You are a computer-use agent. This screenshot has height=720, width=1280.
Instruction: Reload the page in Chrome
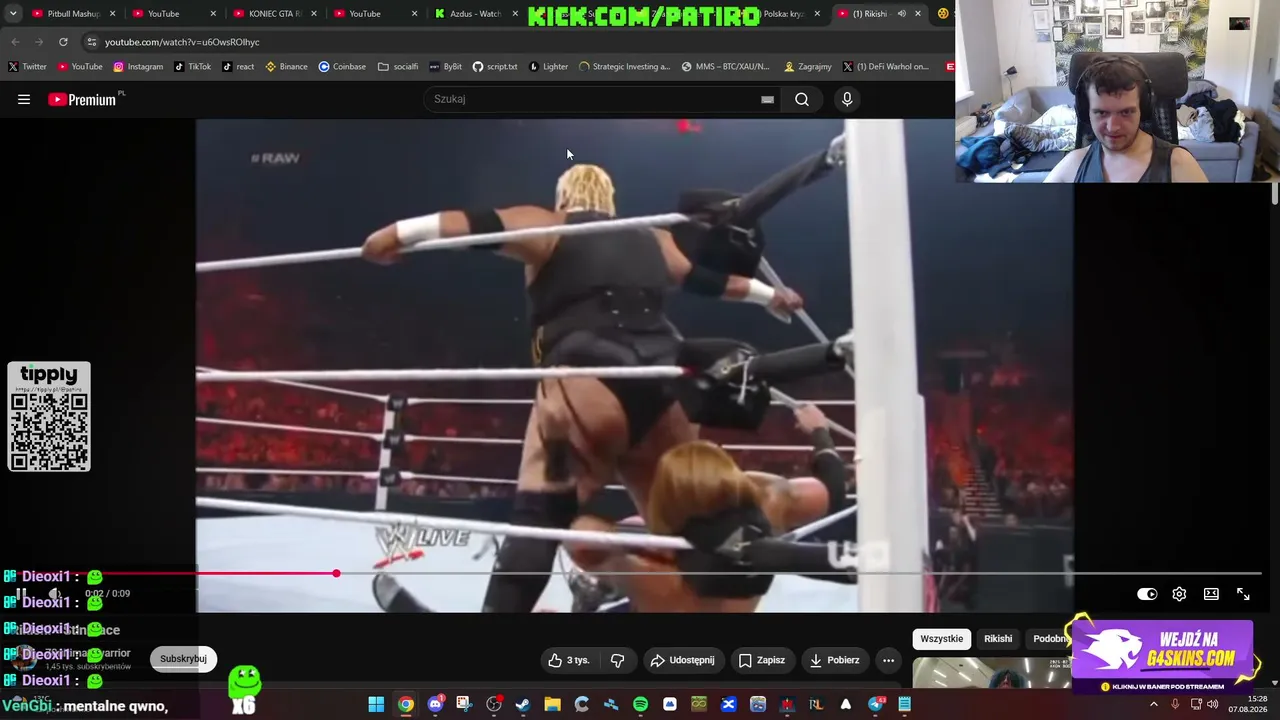point(63,42)
